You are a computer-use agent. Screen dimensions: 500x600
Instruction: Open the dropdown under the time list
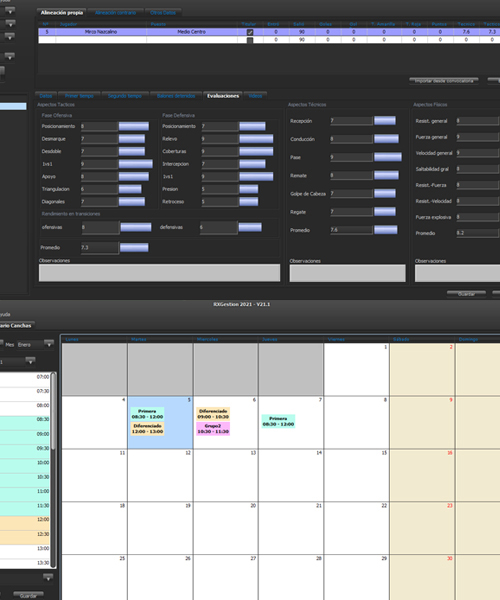pyautogui.click(x=48, y=577)
